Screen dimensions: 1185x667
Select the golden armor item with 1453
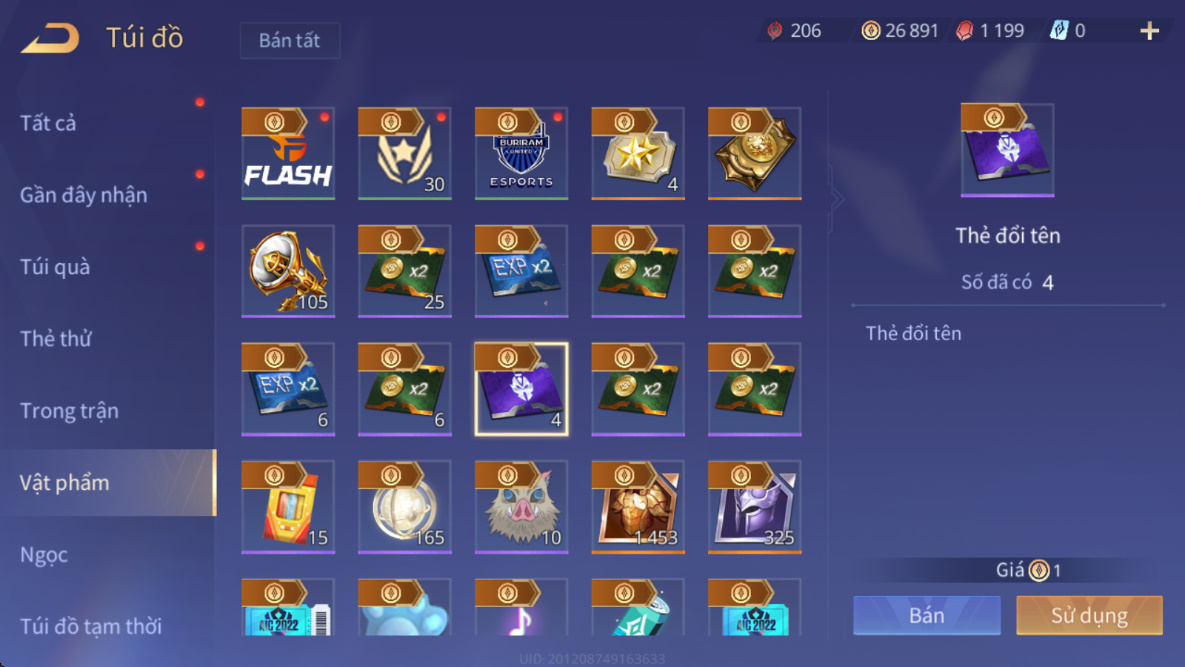(x=638, y=507)
